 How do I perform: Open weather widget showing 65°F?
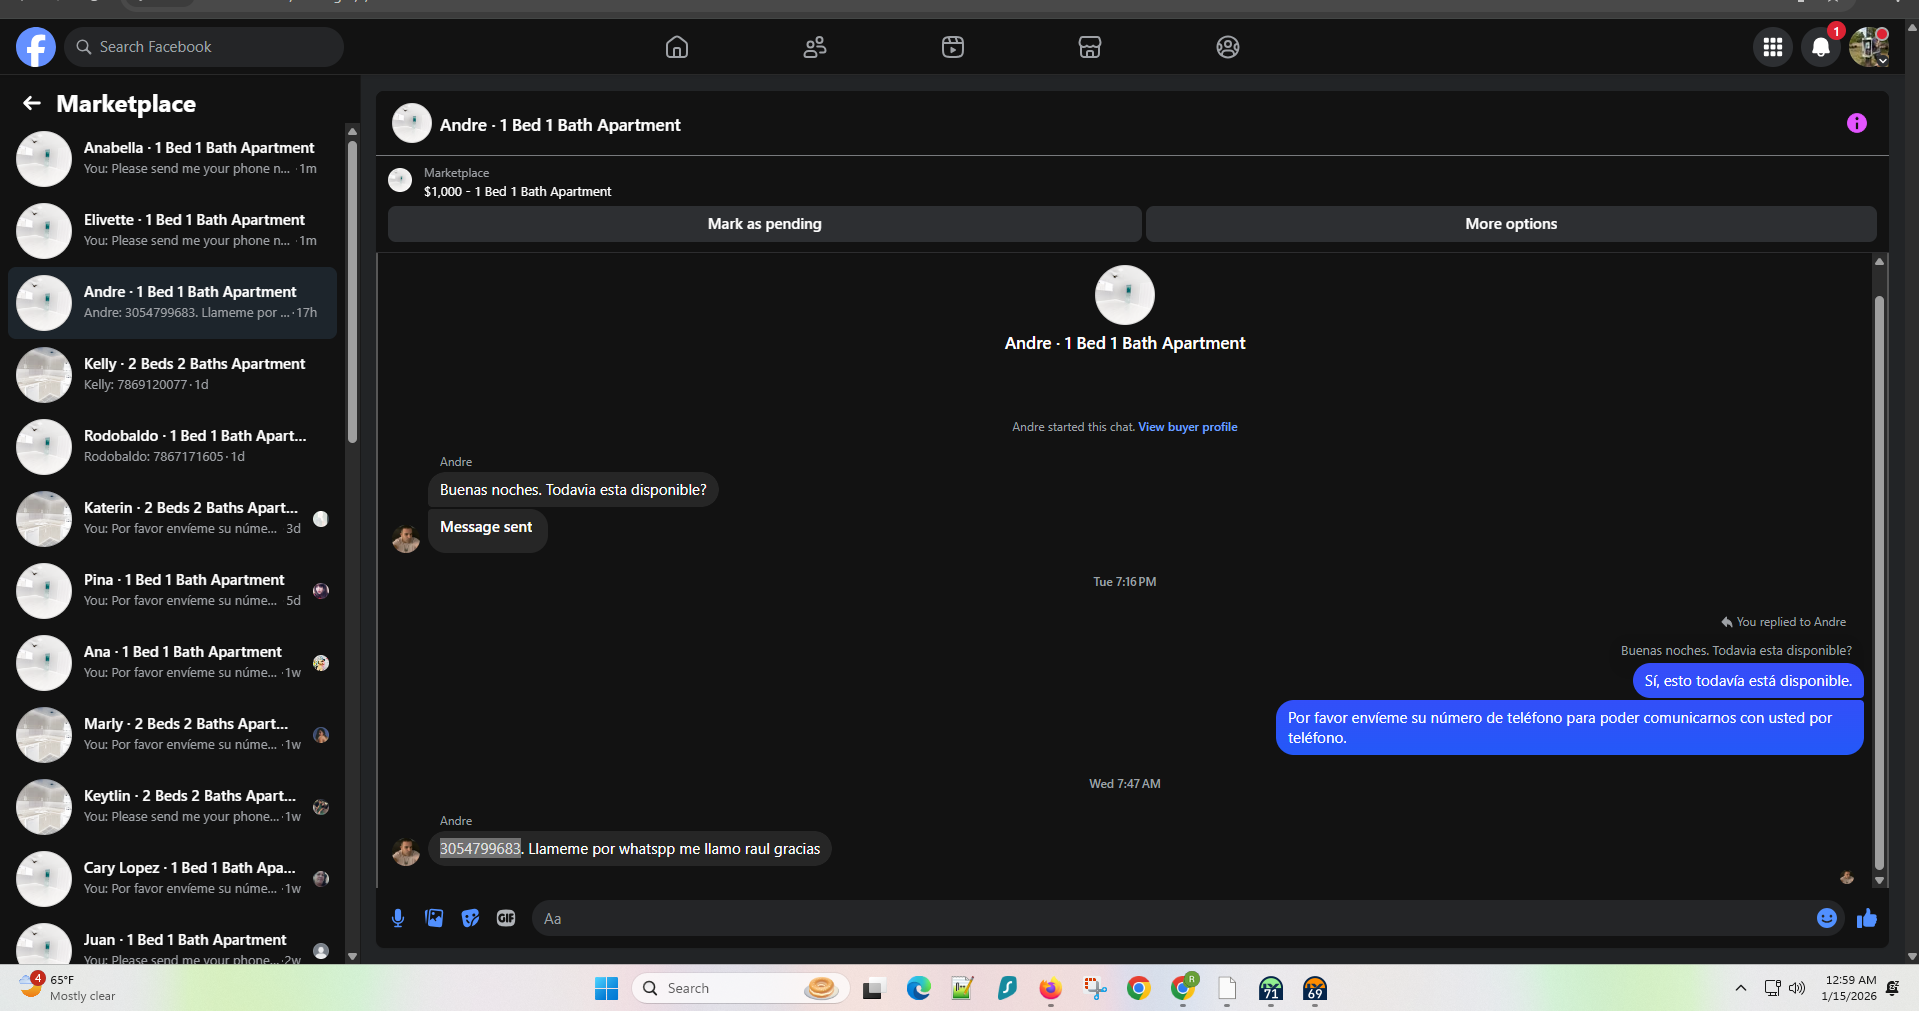click(x=68, y=988)
